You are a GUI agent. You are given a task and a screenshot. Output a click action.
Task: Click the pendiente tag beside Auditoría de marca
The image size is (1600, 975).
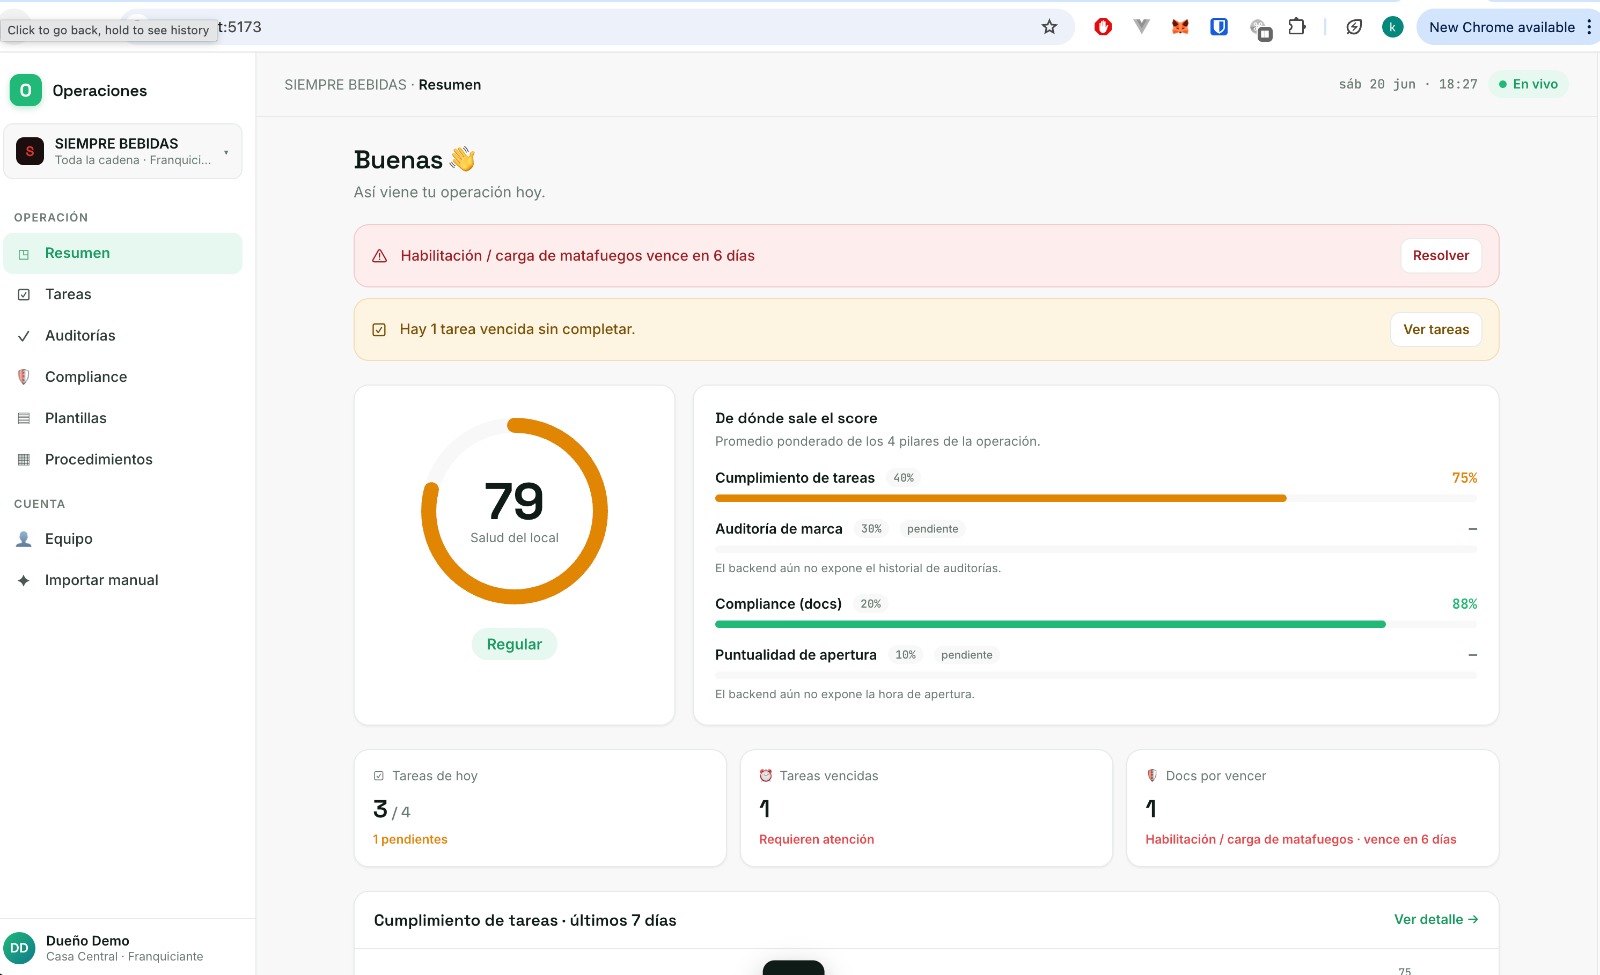(932, 529)
